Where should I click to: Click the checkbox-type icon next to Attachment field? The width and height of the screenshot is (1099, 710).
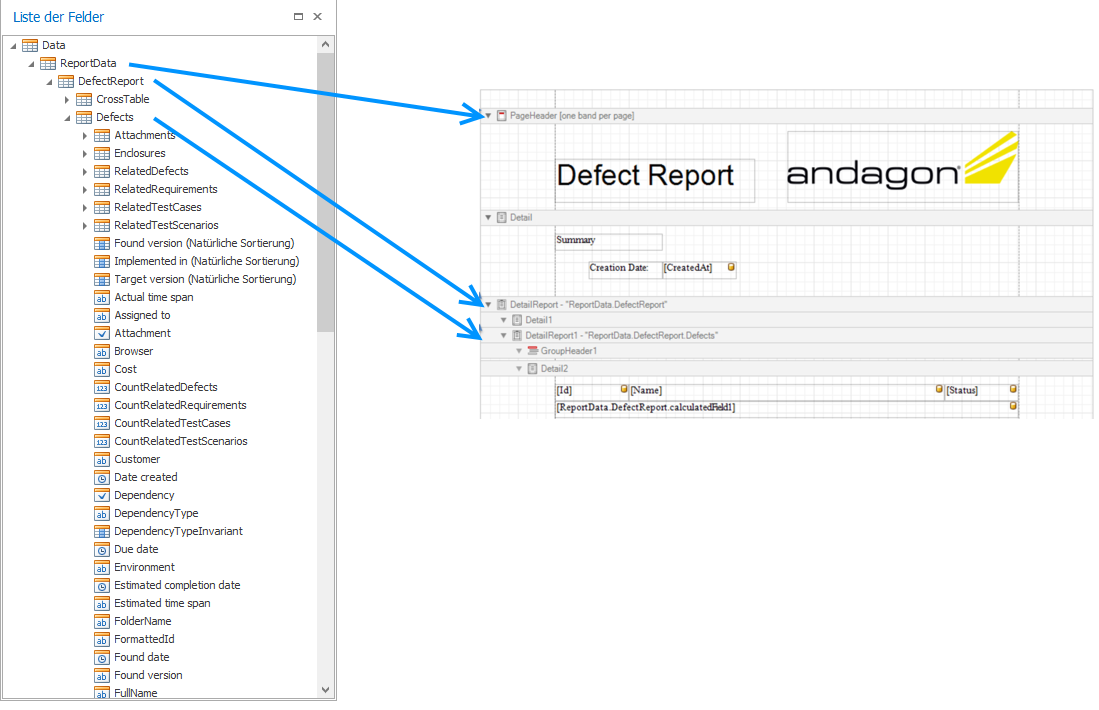tap(102, 333)
